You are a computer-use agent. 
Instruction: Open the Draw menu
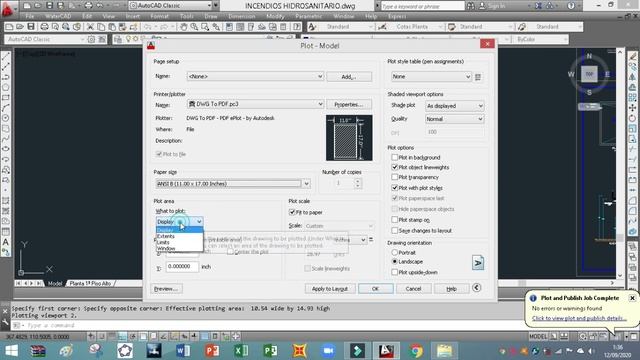(211, 16)
